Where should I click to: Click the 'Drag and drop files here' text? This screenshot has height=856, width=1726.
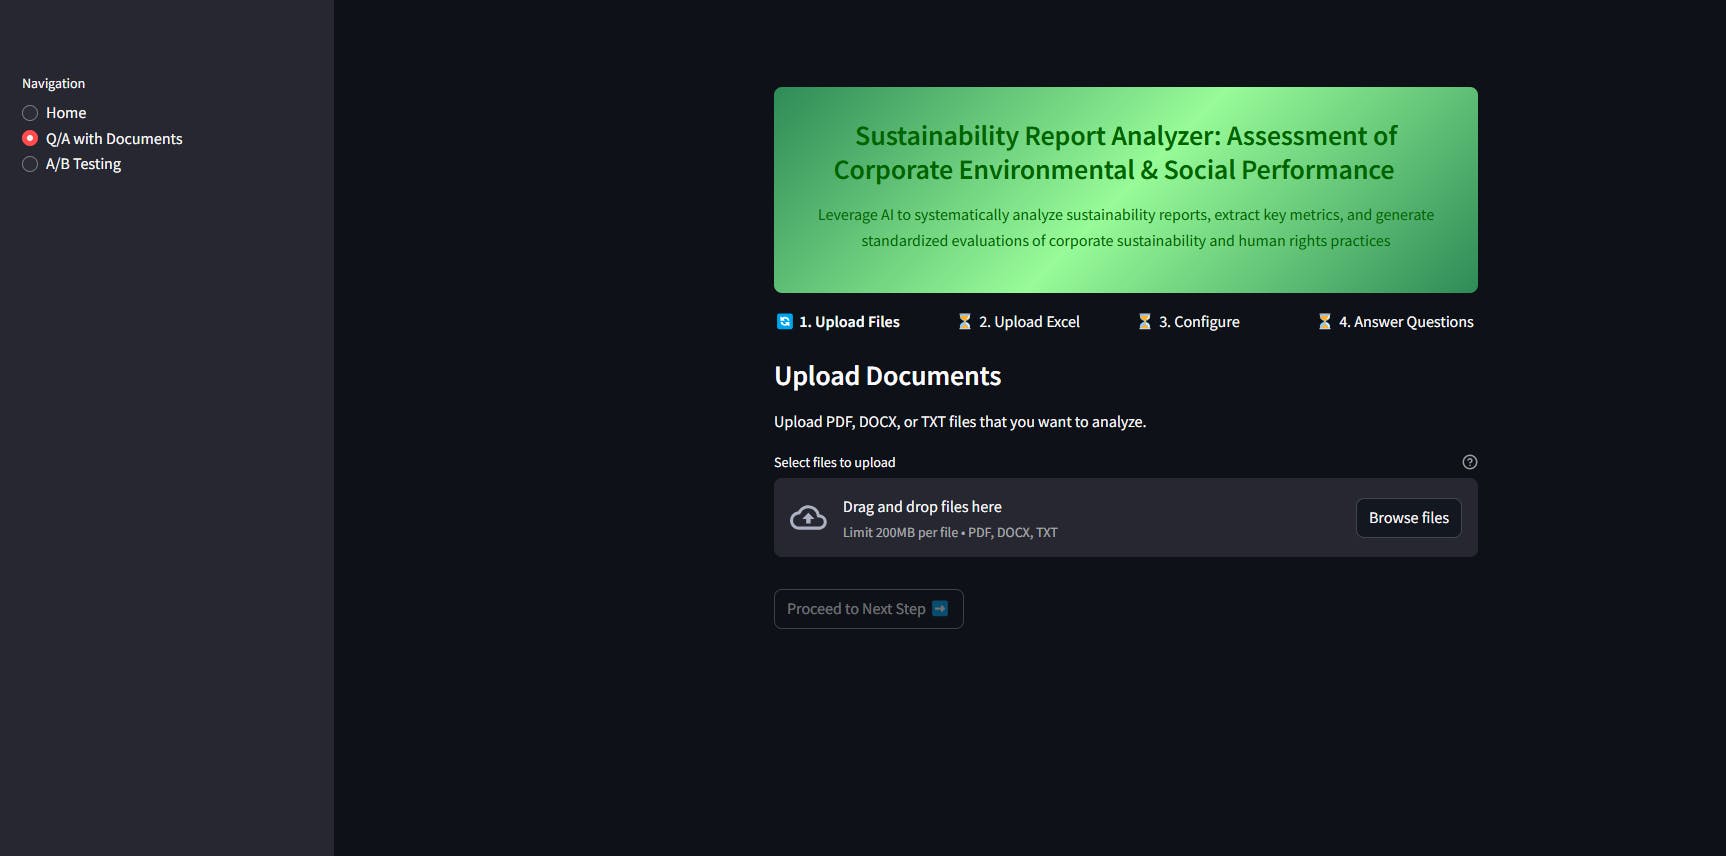(922, 507)
